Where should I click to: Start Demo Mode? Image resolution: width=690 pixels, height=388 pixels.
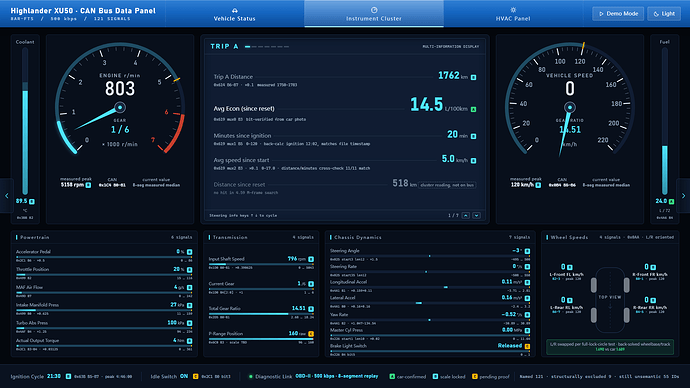[618, 14]
